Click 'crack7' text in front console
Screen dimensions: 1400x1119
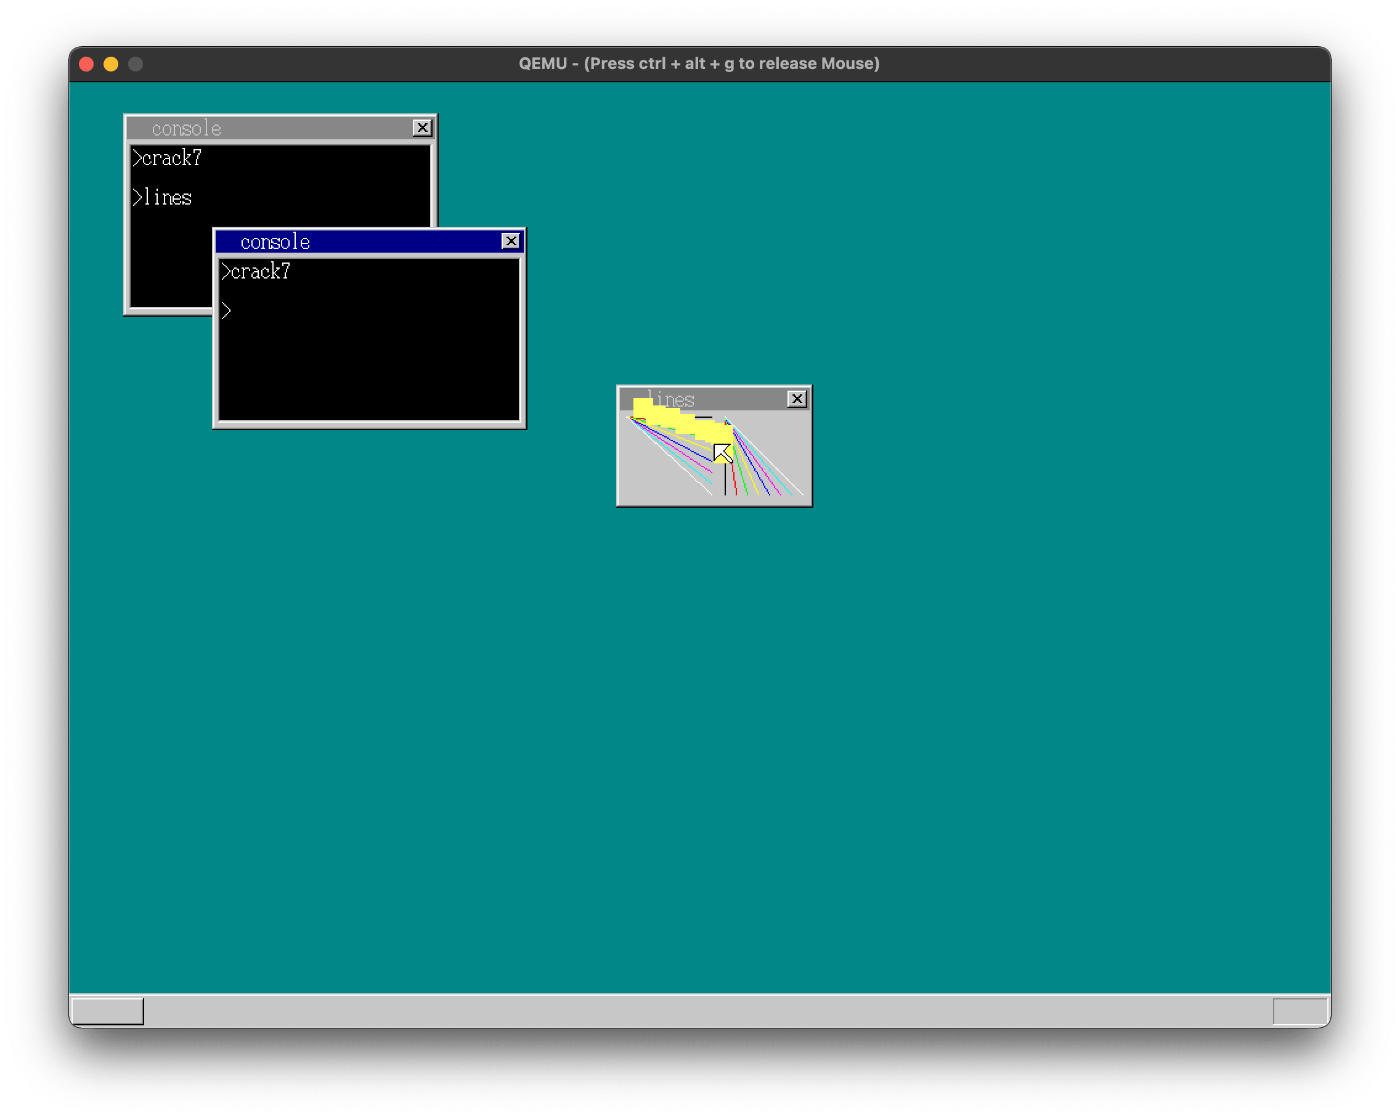pos(261,271)
